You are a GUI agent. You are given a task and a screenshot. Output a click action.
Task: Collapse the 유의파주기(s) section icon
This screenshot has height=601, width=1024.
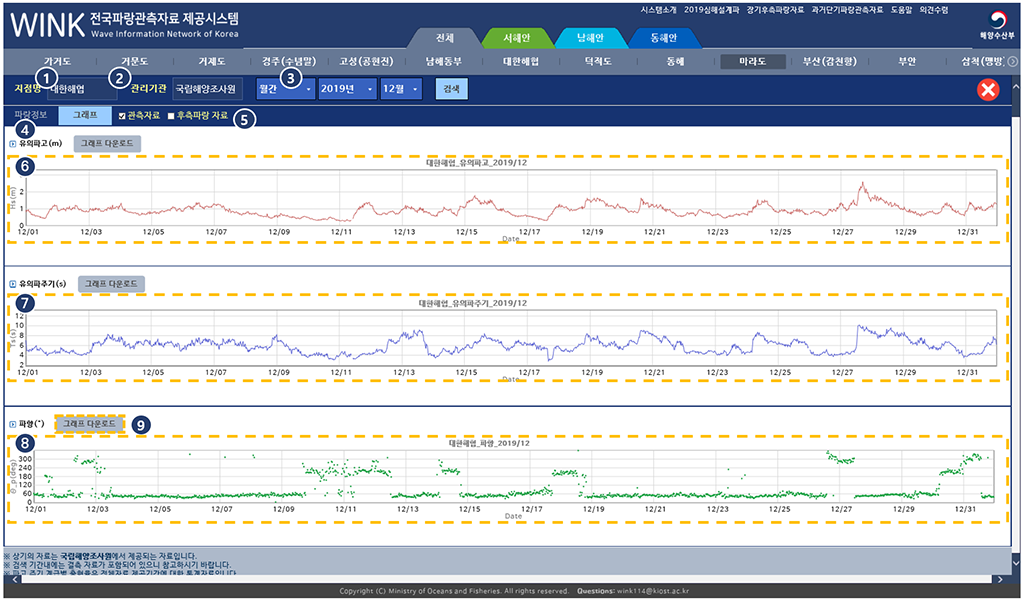(x=13, y=284)
